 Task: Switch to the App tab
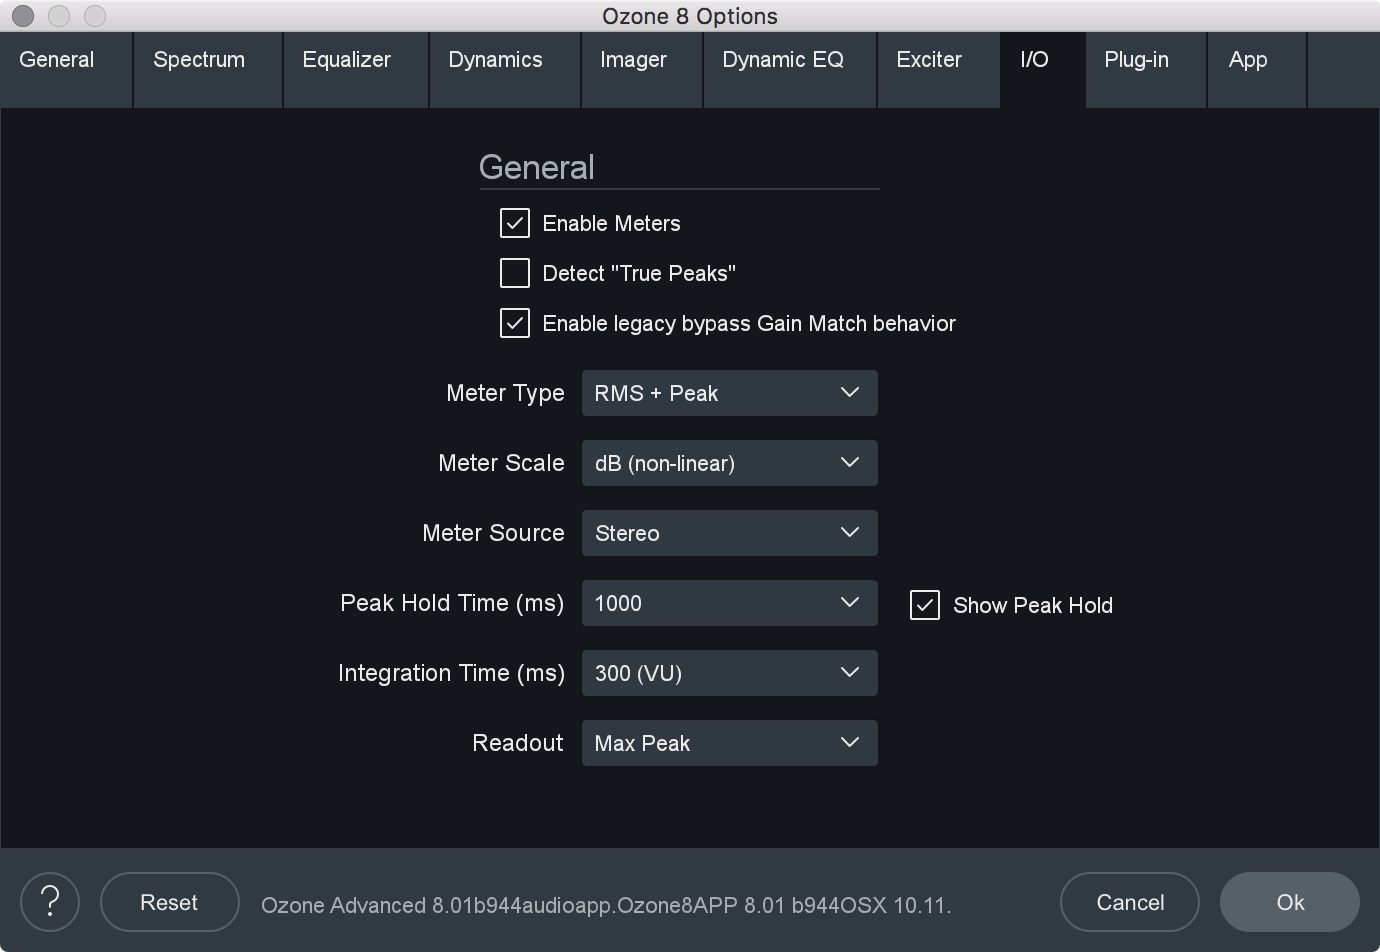tap(1257, 70)
